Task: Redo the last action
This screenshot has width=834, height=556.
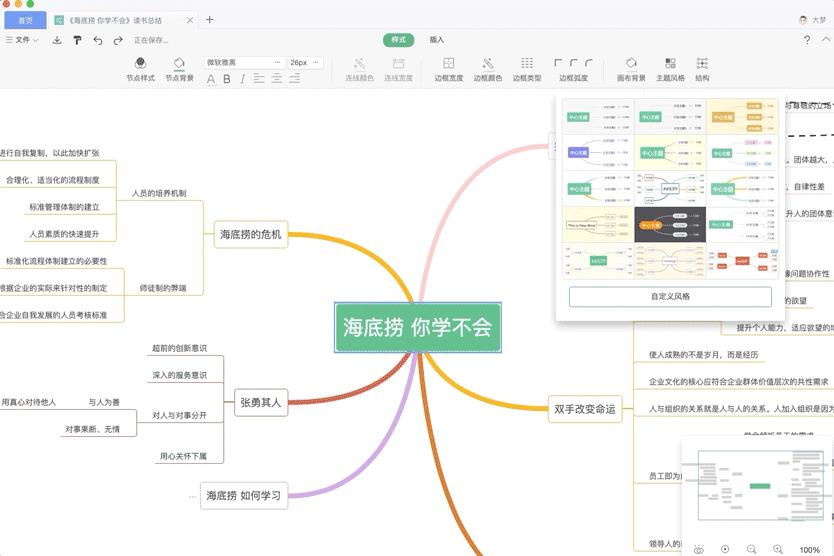Action: (118, 40)
